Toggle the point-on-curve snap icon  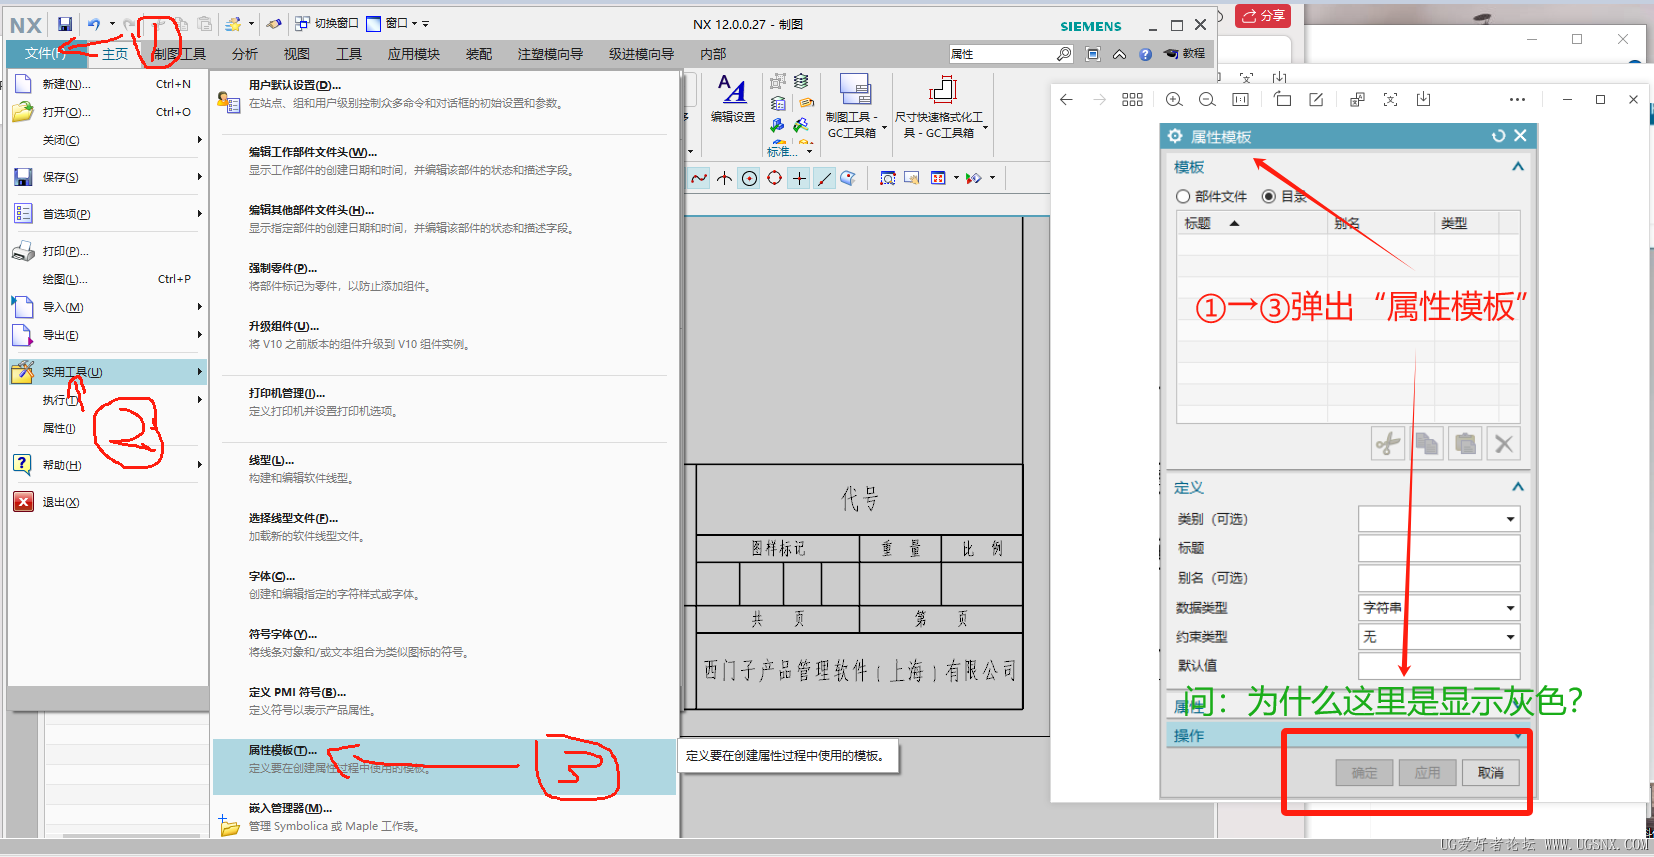[x=824, y=178]
